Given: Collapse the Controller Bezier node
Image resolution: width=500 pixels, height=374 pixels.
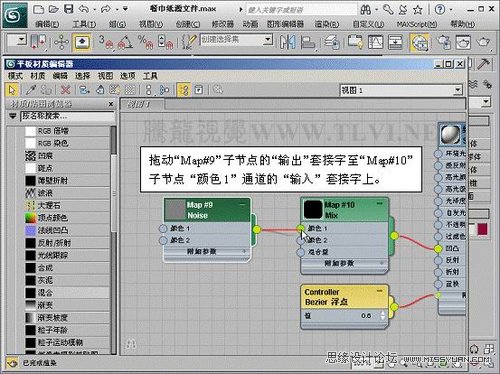Looking at the screenshot, I should [380, 291].
